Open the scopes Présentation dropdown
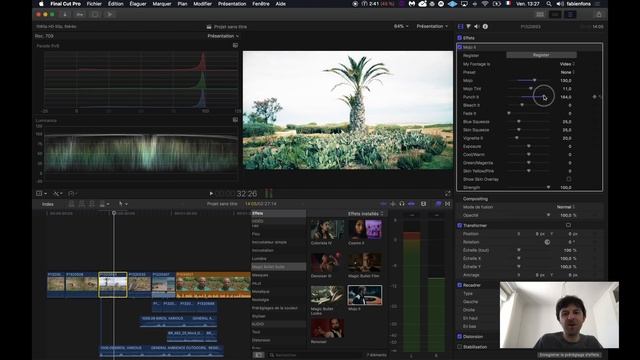Screen dimensions: 640x360 coord(223,36)
